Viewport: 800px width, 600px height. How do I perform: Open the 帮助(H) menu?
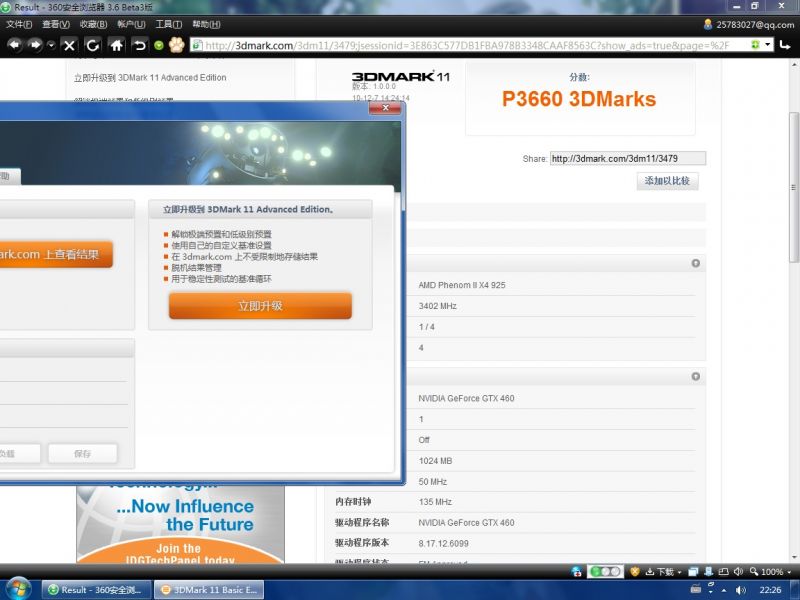206,24
